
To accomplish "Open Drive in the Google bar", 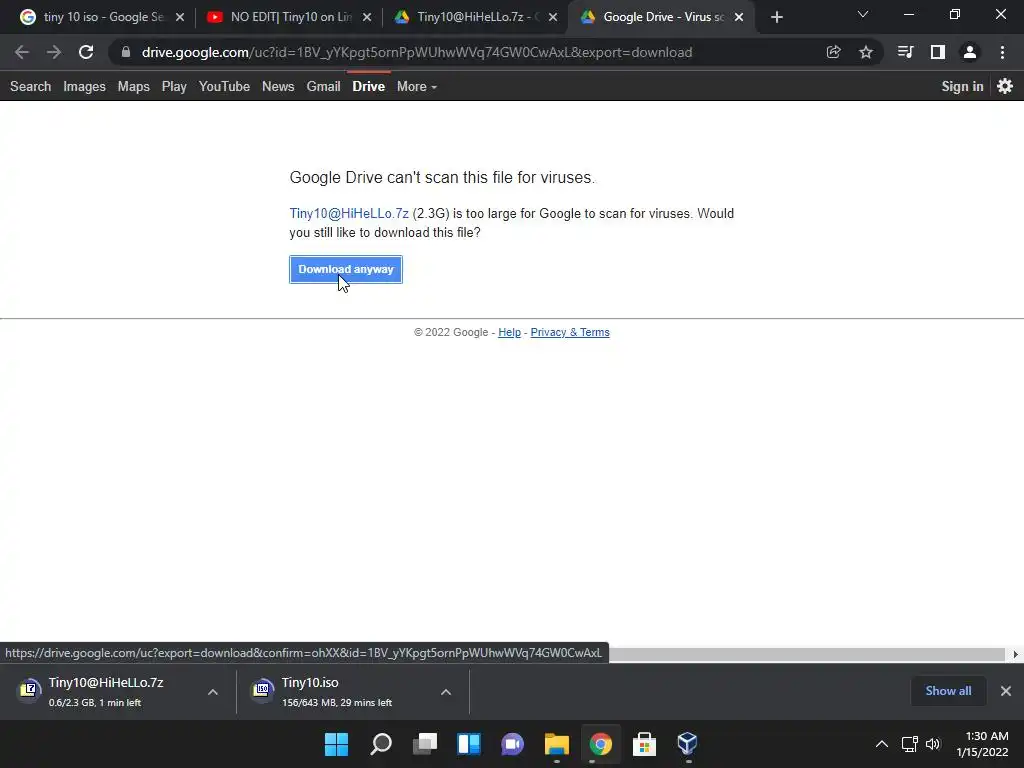I will (x=368, y=86).
